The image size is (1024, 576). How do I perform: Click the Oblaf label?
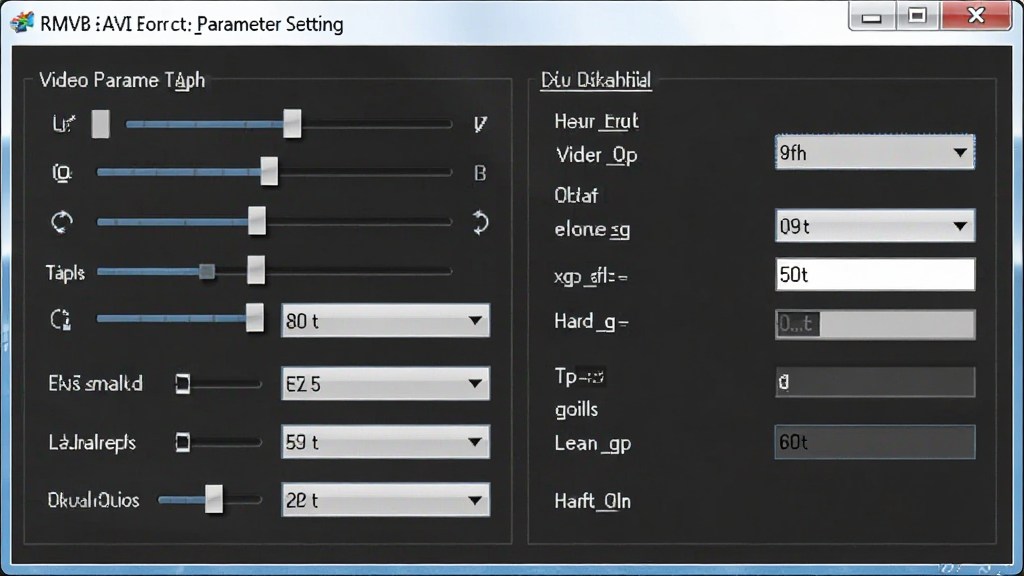point(576,195)
